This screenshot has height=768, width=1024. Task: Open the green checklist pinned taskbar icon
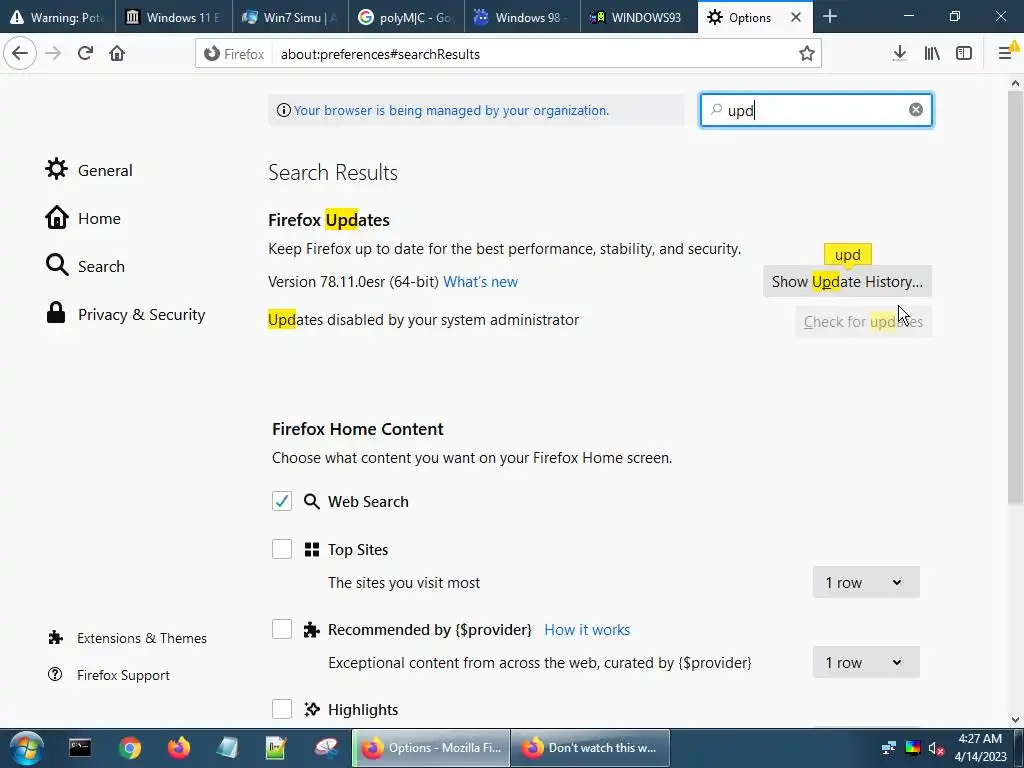tap(276, 748)
